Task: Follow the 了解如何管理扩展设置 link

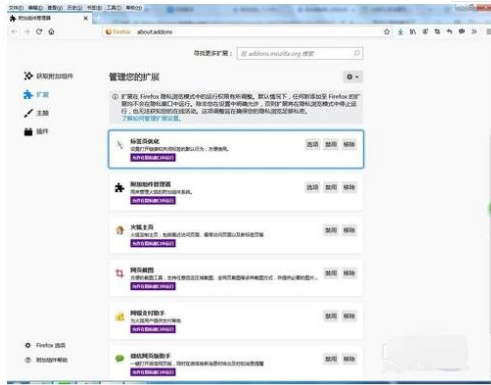Action: 151,118
